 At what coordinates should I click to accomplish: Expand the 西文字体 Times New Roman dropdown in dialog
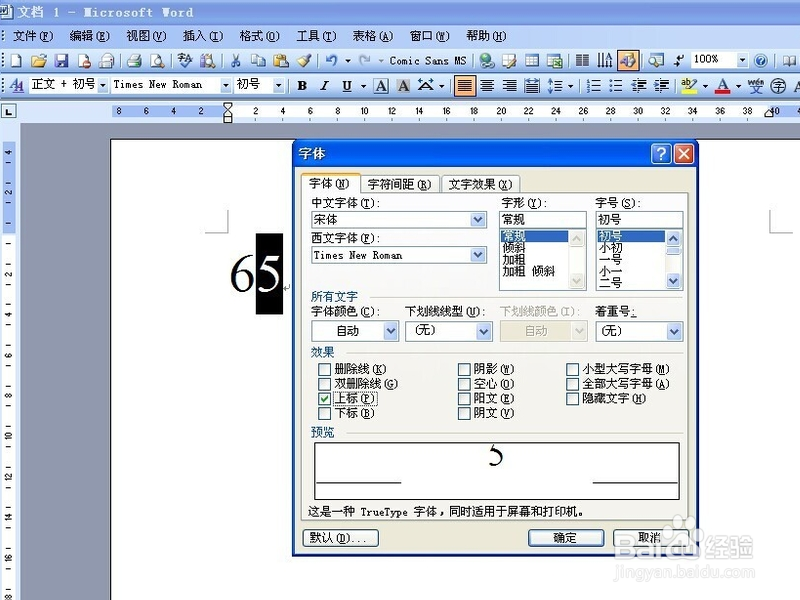pos(478,255)
